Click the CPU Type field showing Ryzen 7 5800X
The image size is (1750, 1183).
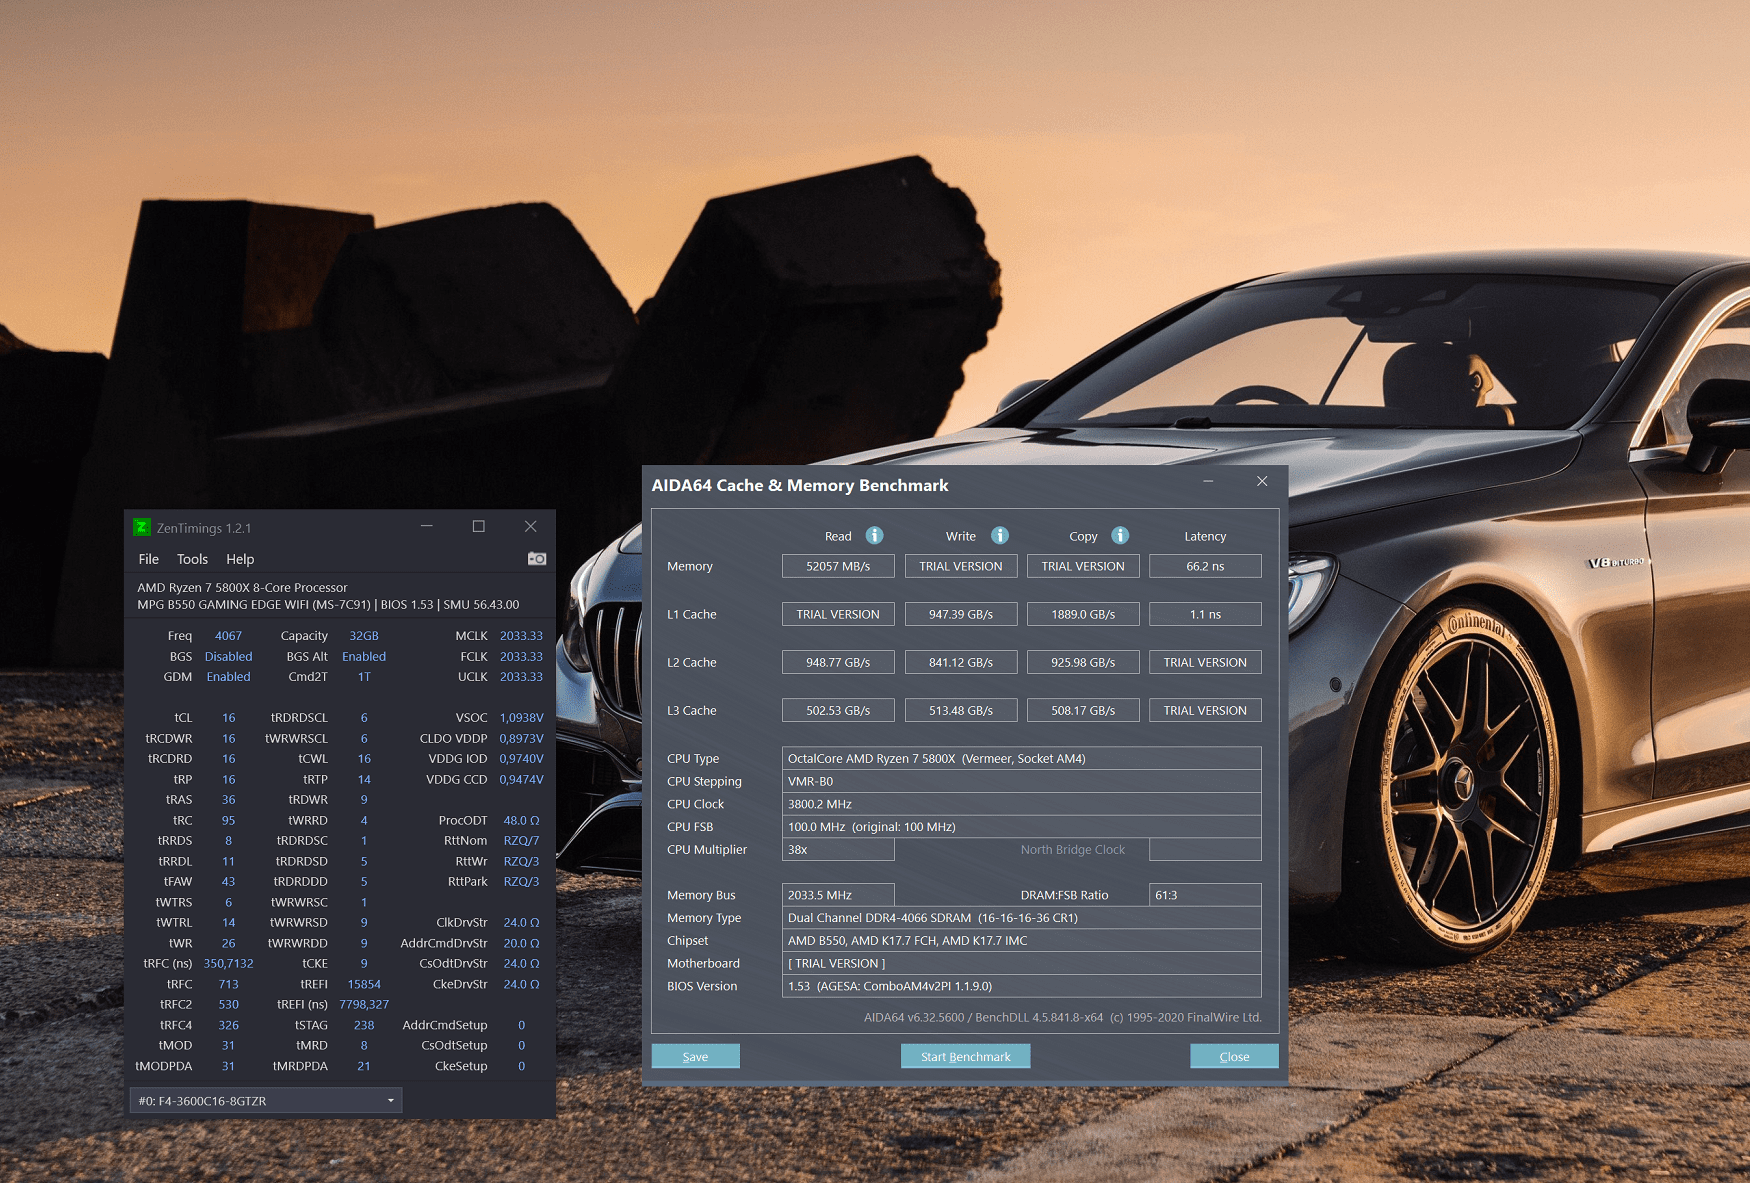1021,758
